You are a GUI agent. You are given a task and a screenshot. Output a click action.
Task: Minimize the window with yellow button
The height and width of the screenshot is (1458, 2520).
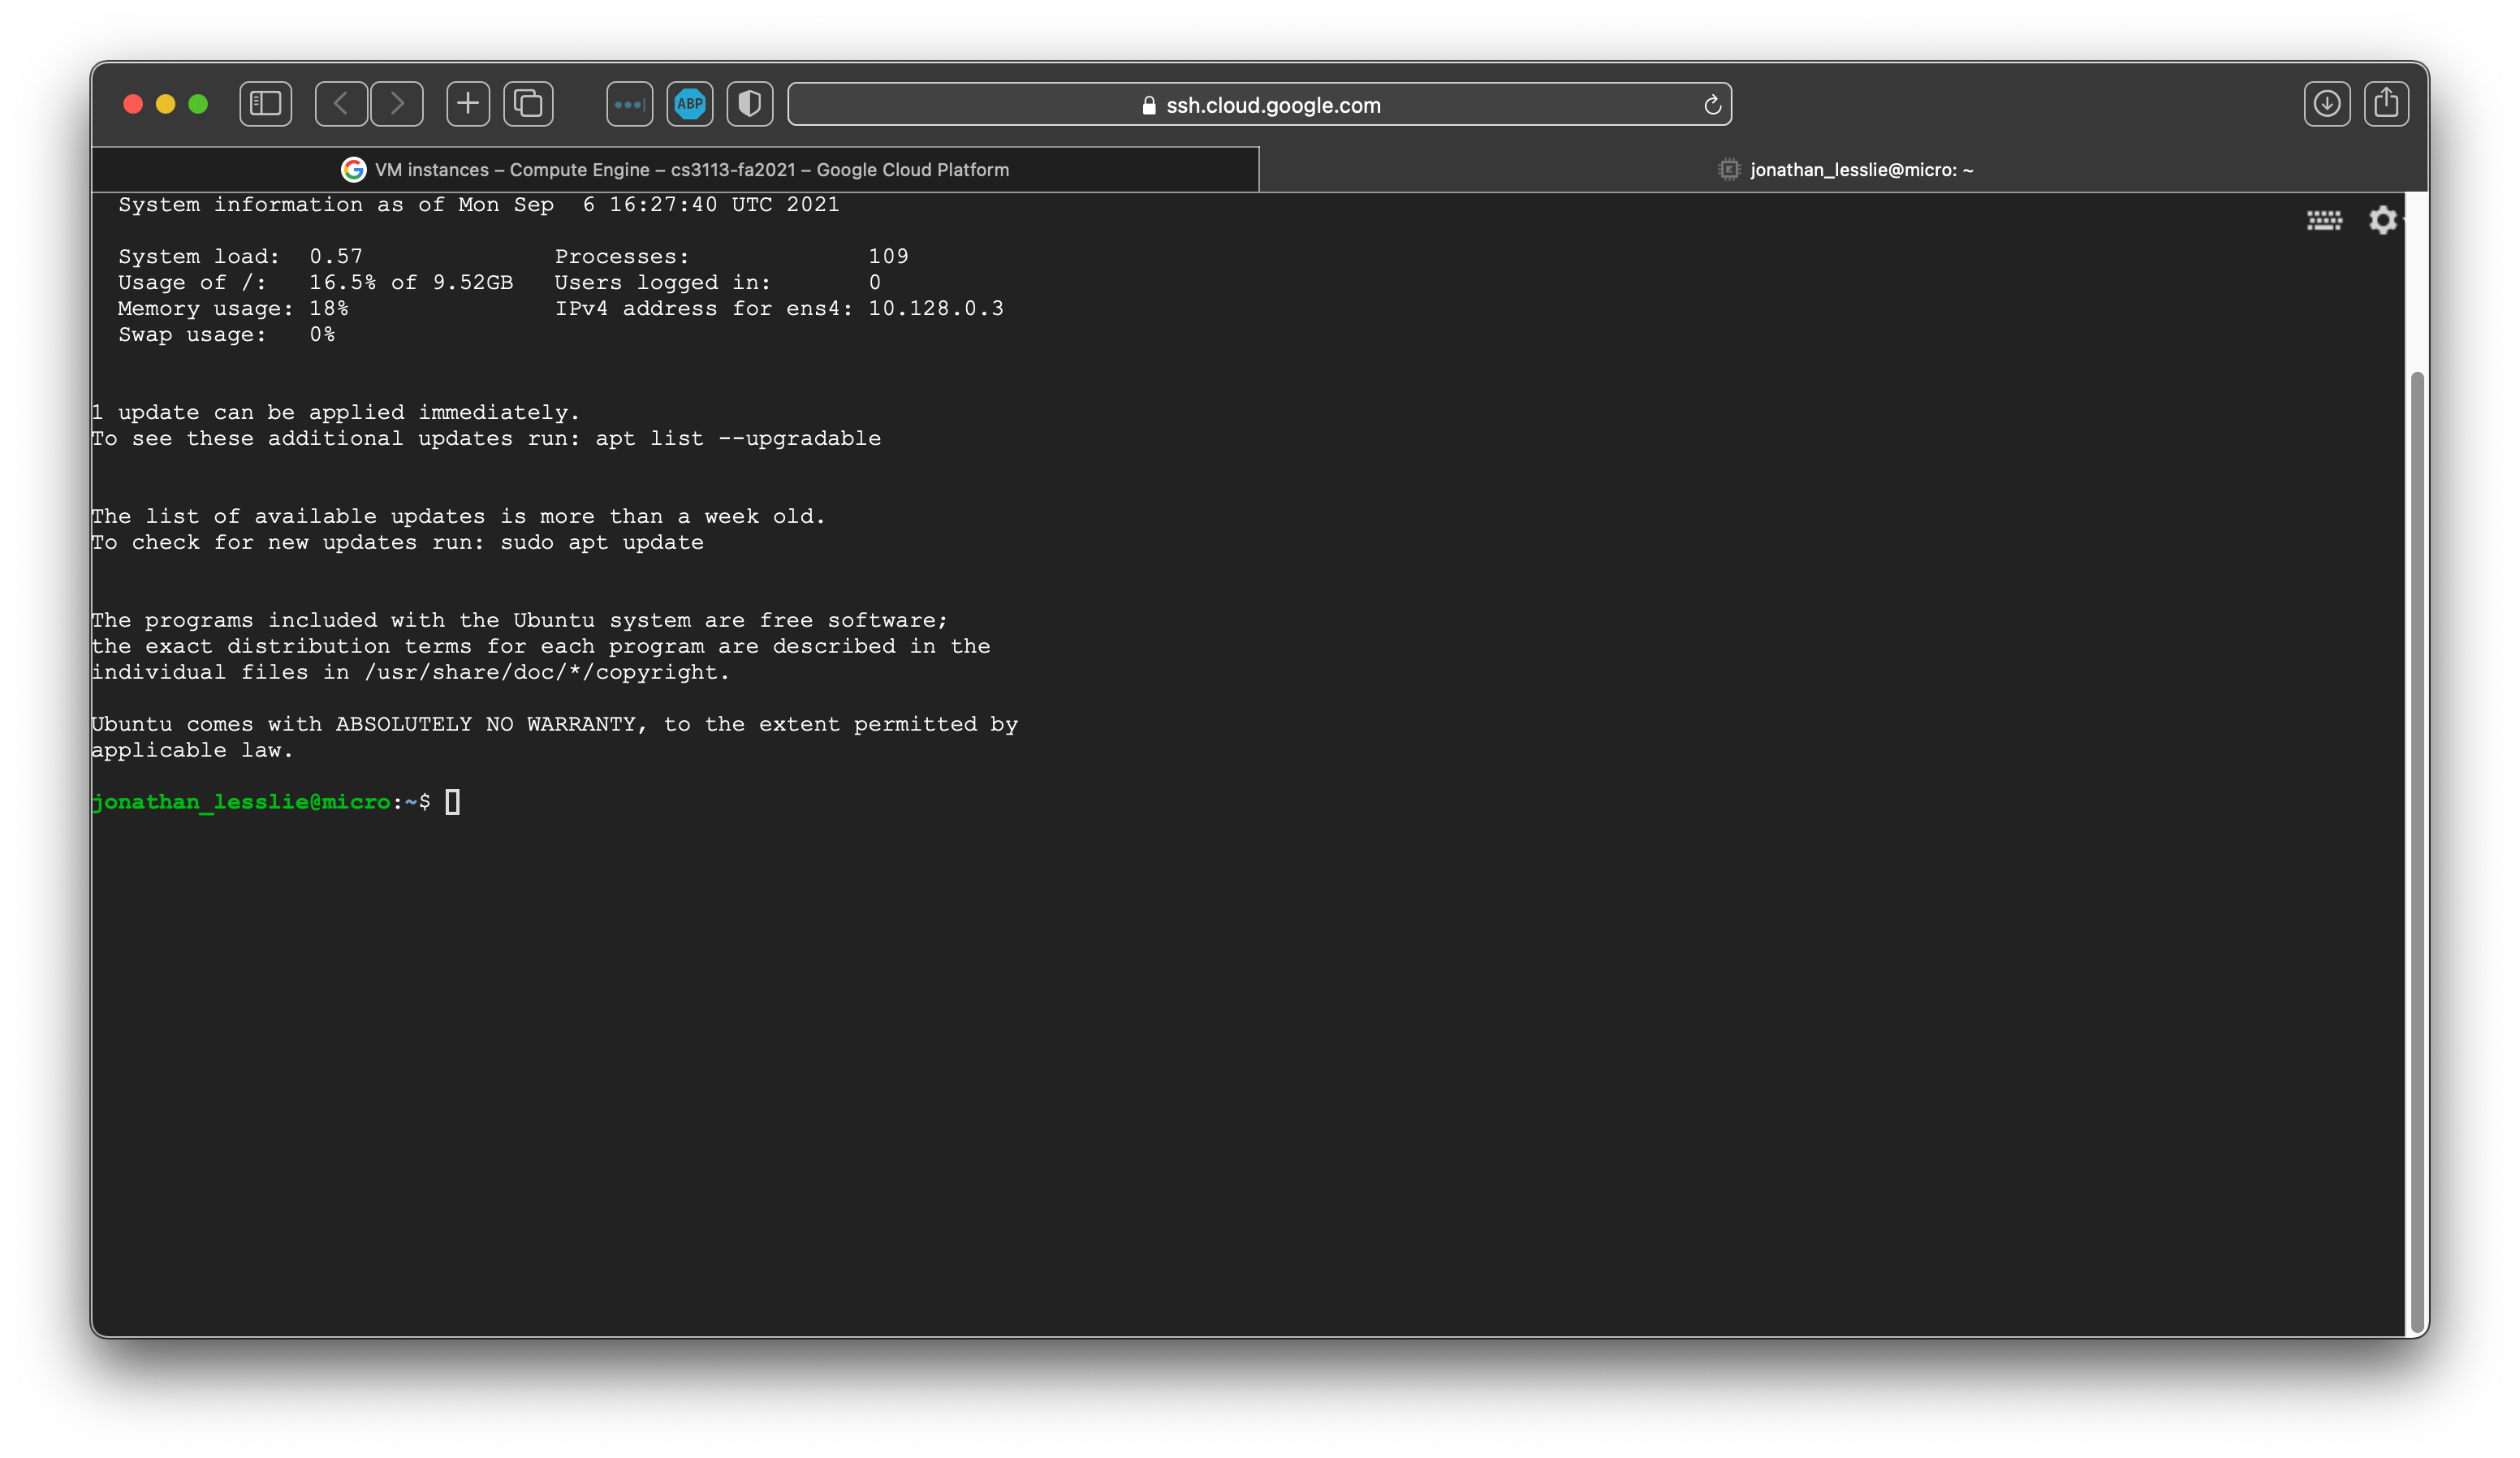pyautogui.click(x=166, y=104)
